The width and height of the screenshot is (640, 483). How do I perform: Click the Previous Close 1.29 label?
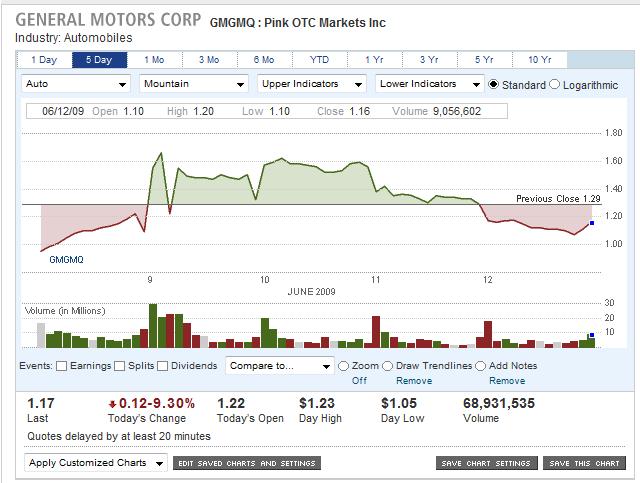pyautogui.click(x=558, y=199)
